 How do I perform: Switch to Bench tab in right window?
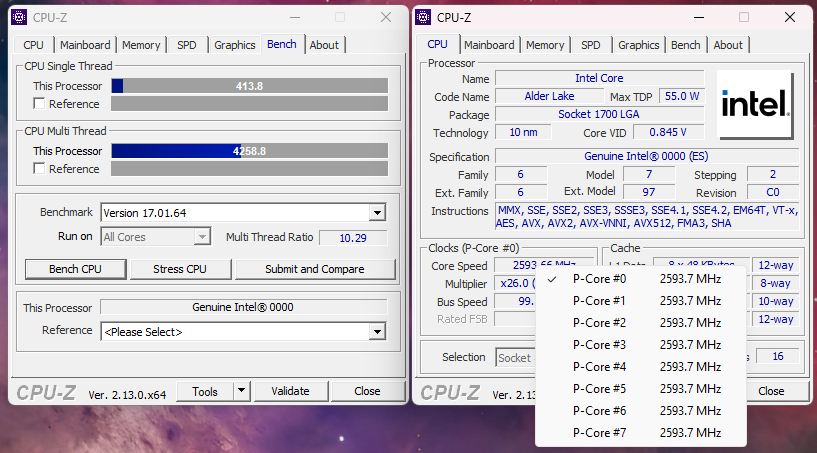pos(686,45)
